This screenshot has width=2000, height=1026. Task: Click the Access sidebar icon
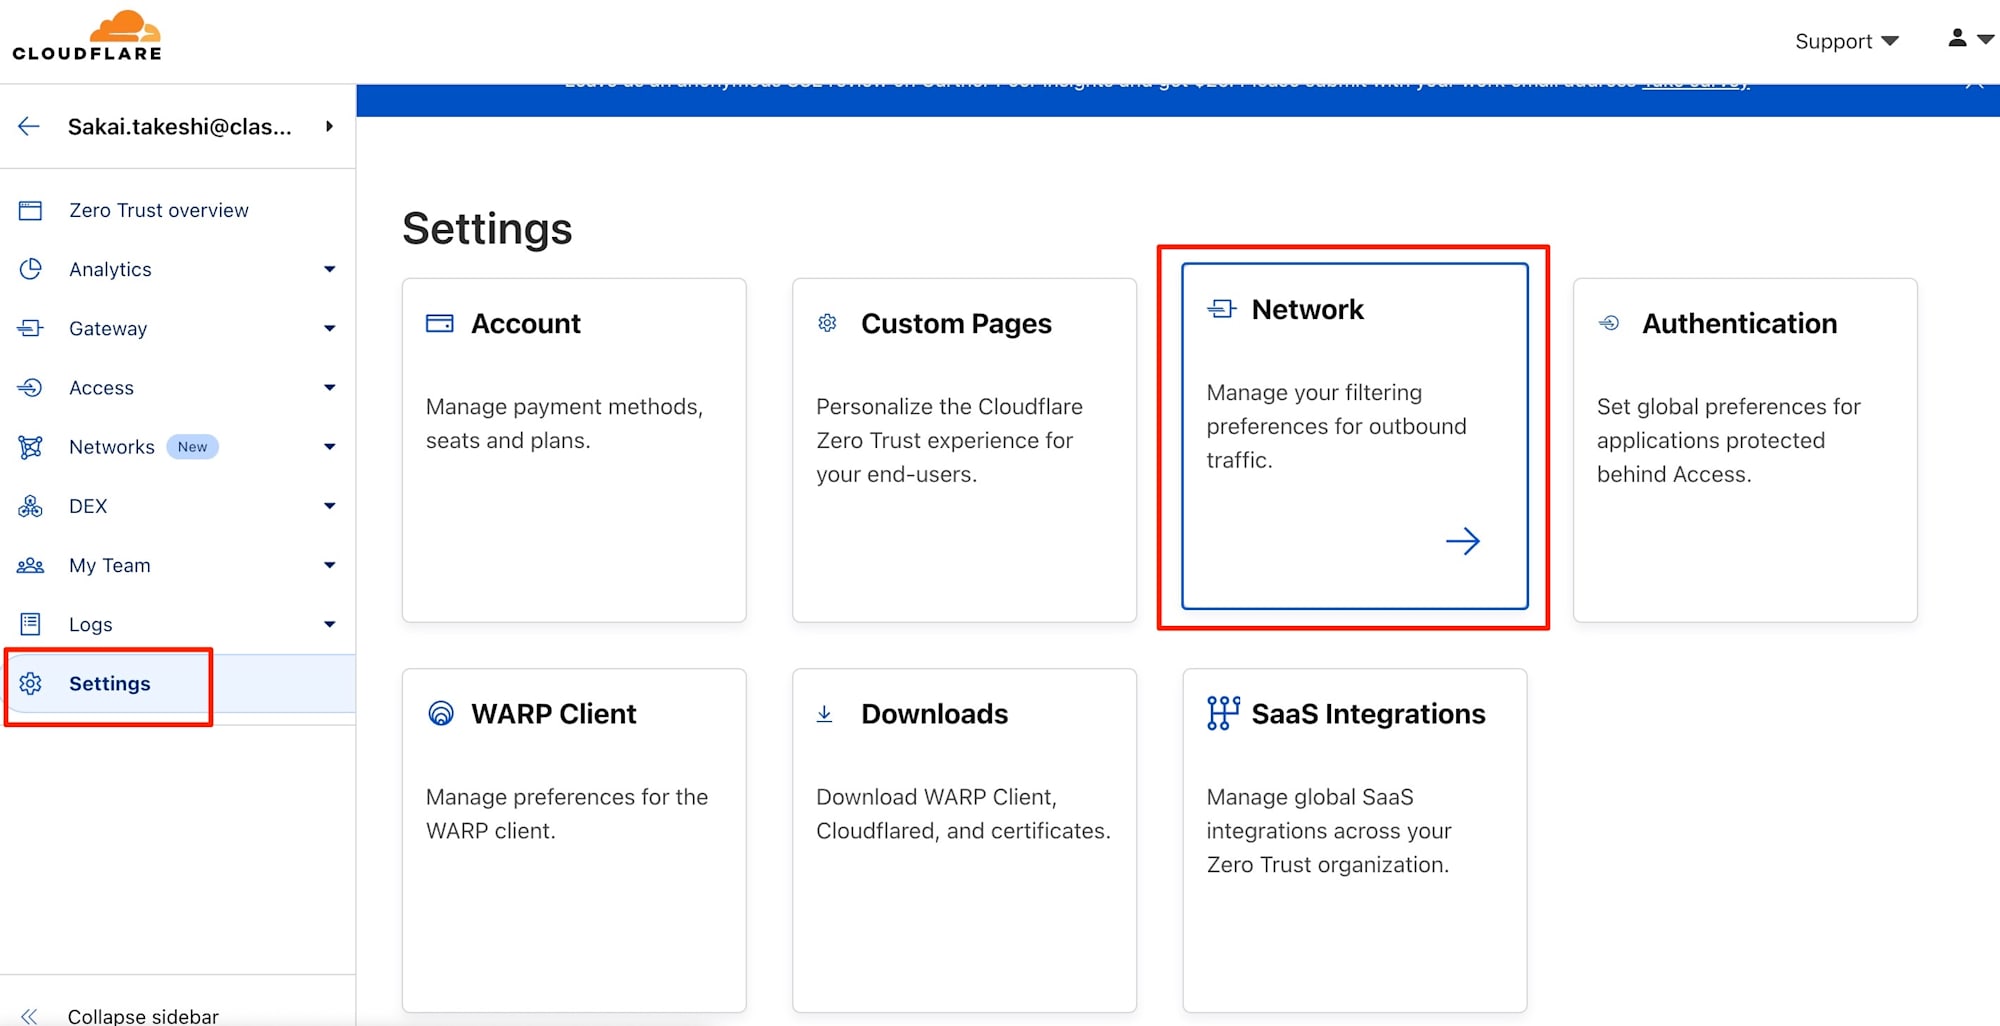pyautogui.click(x=31, y=387)
